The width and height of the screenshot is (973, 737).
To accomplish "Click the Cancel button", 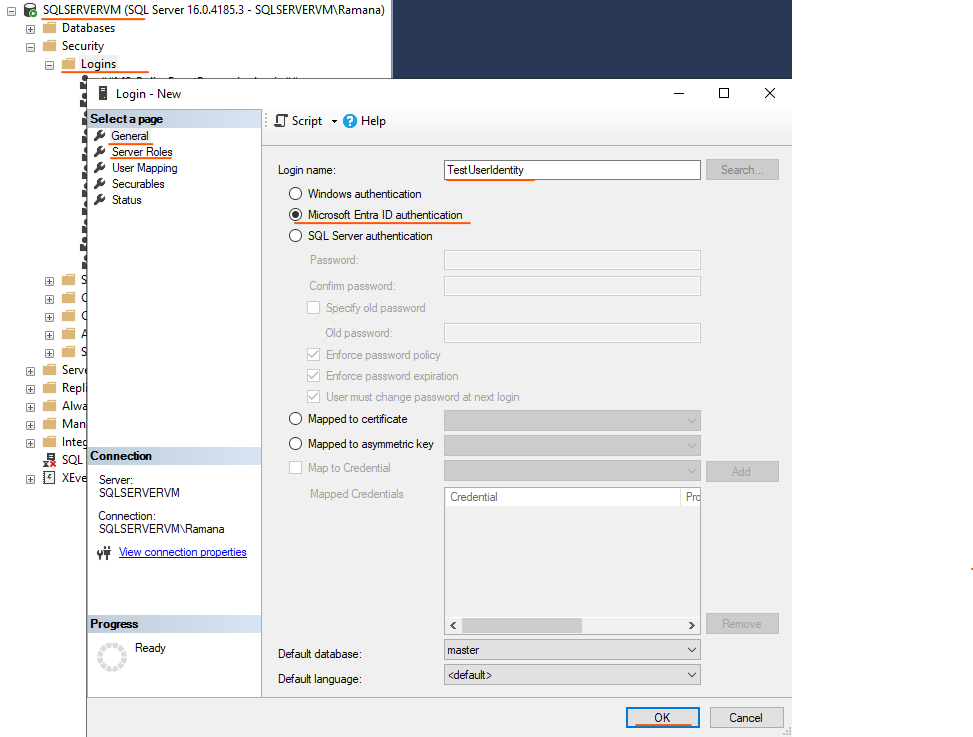I will point(747,718).
